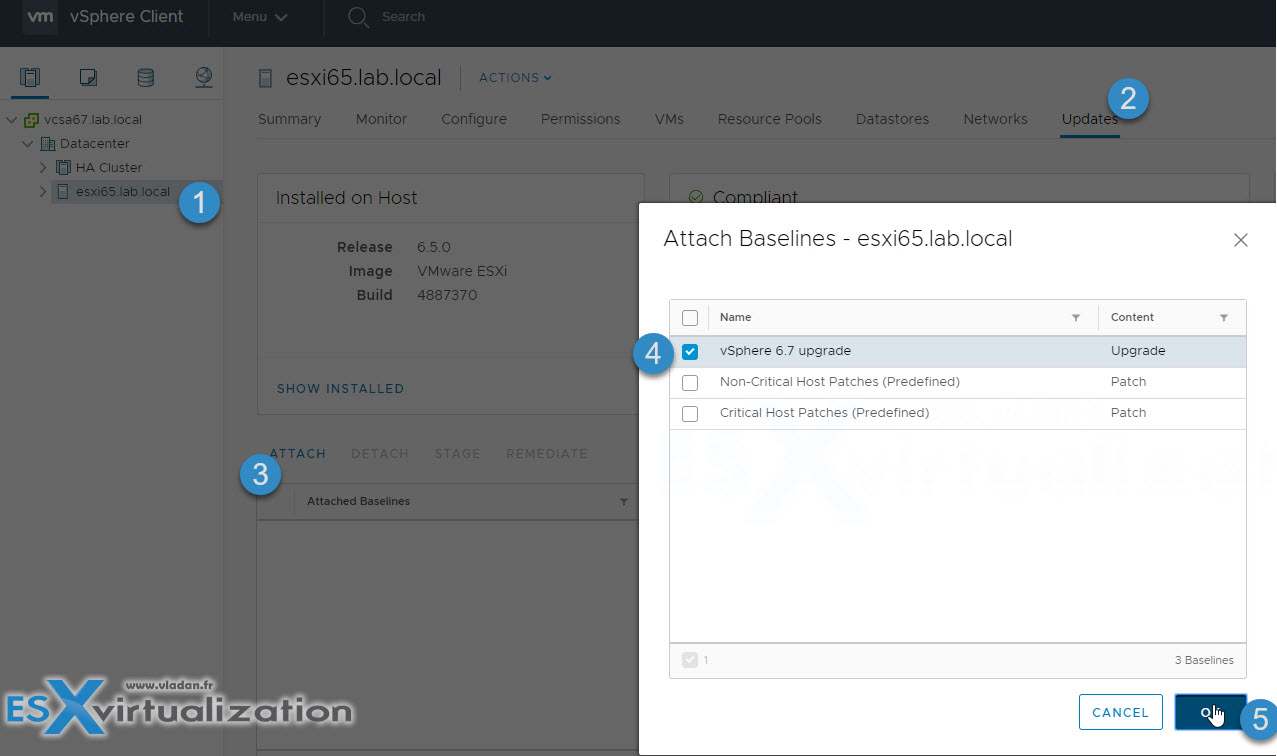Image resolution: width=1277 pixels, height=756 pixels.
Task: Click the HA Cluster icon in tree
Action: 64,168
